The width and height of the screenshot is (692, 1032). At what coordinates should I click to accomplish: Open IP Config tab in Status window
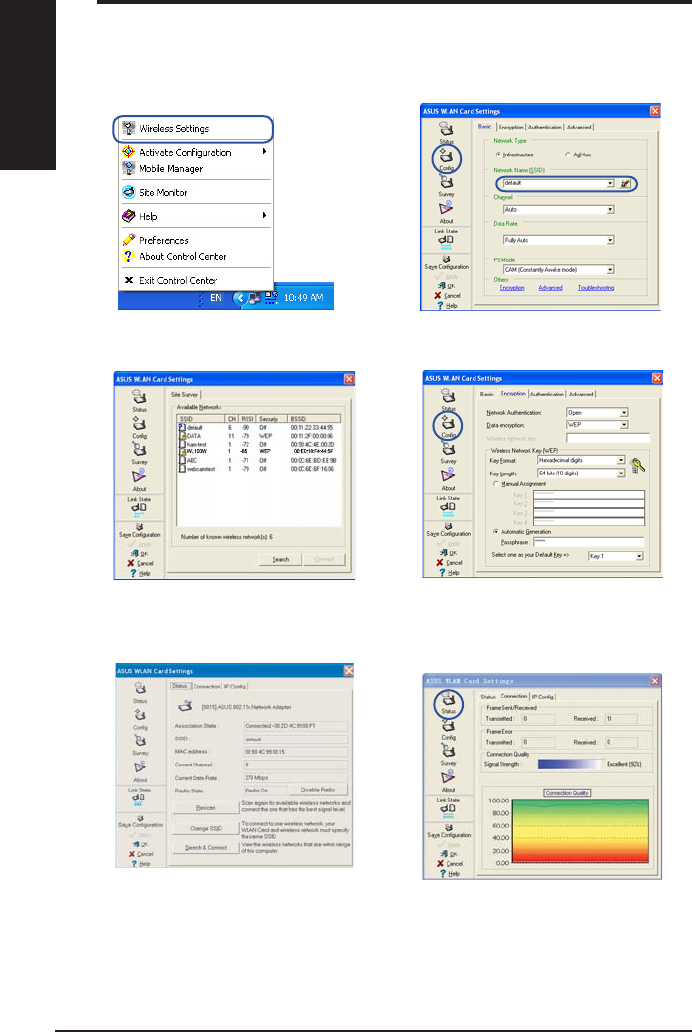pos(235,686)
